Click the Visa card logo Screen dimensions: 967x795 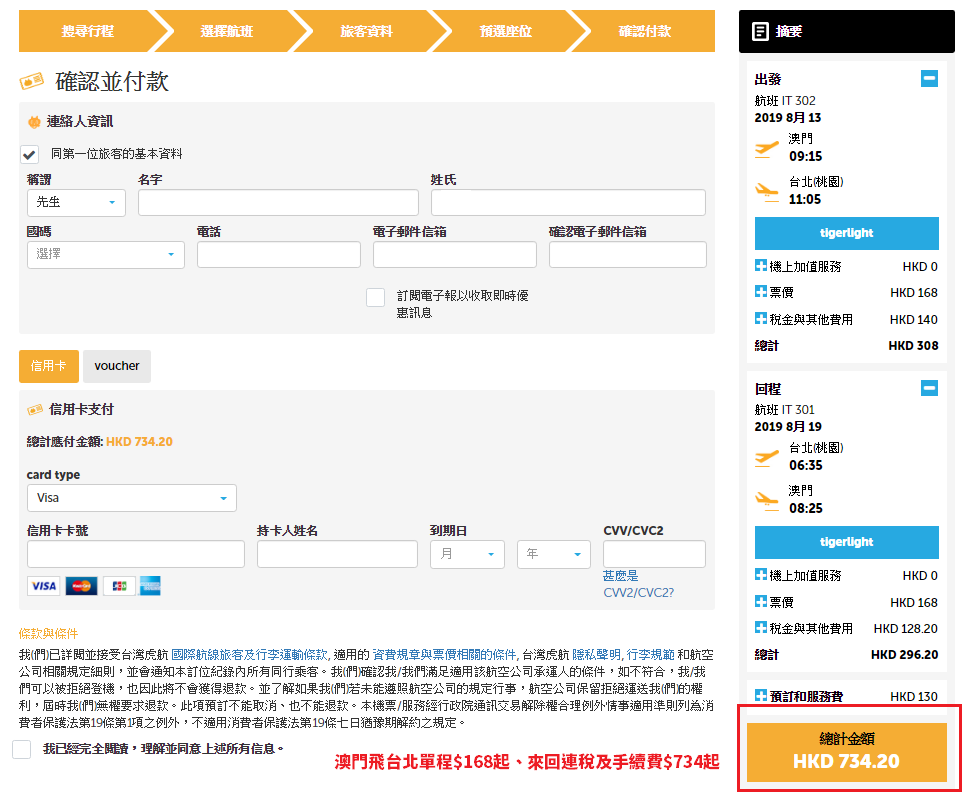(x=44, y=586)
